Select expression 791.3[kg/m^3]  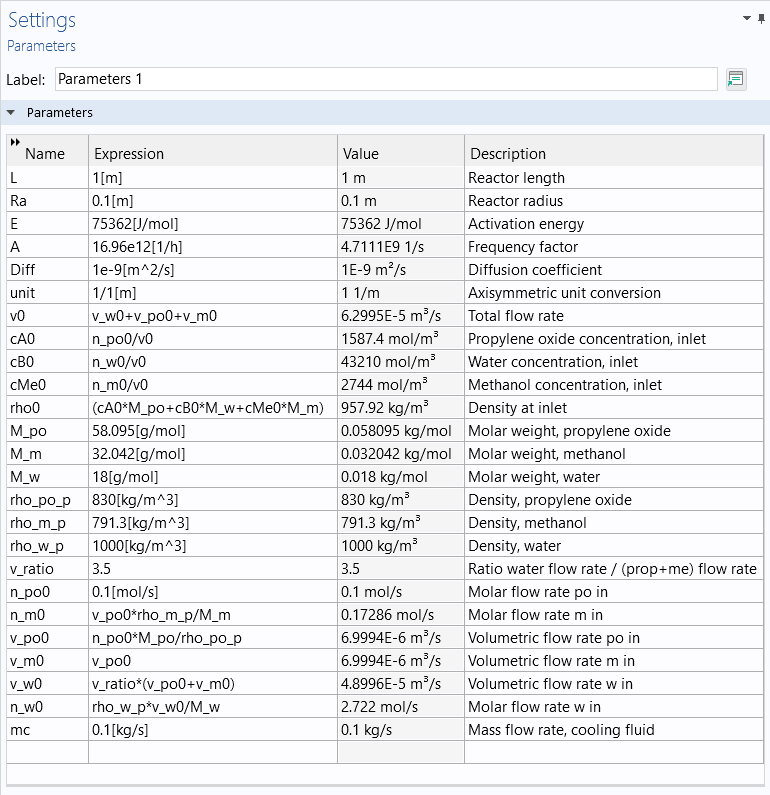click(x=213, y=523)
